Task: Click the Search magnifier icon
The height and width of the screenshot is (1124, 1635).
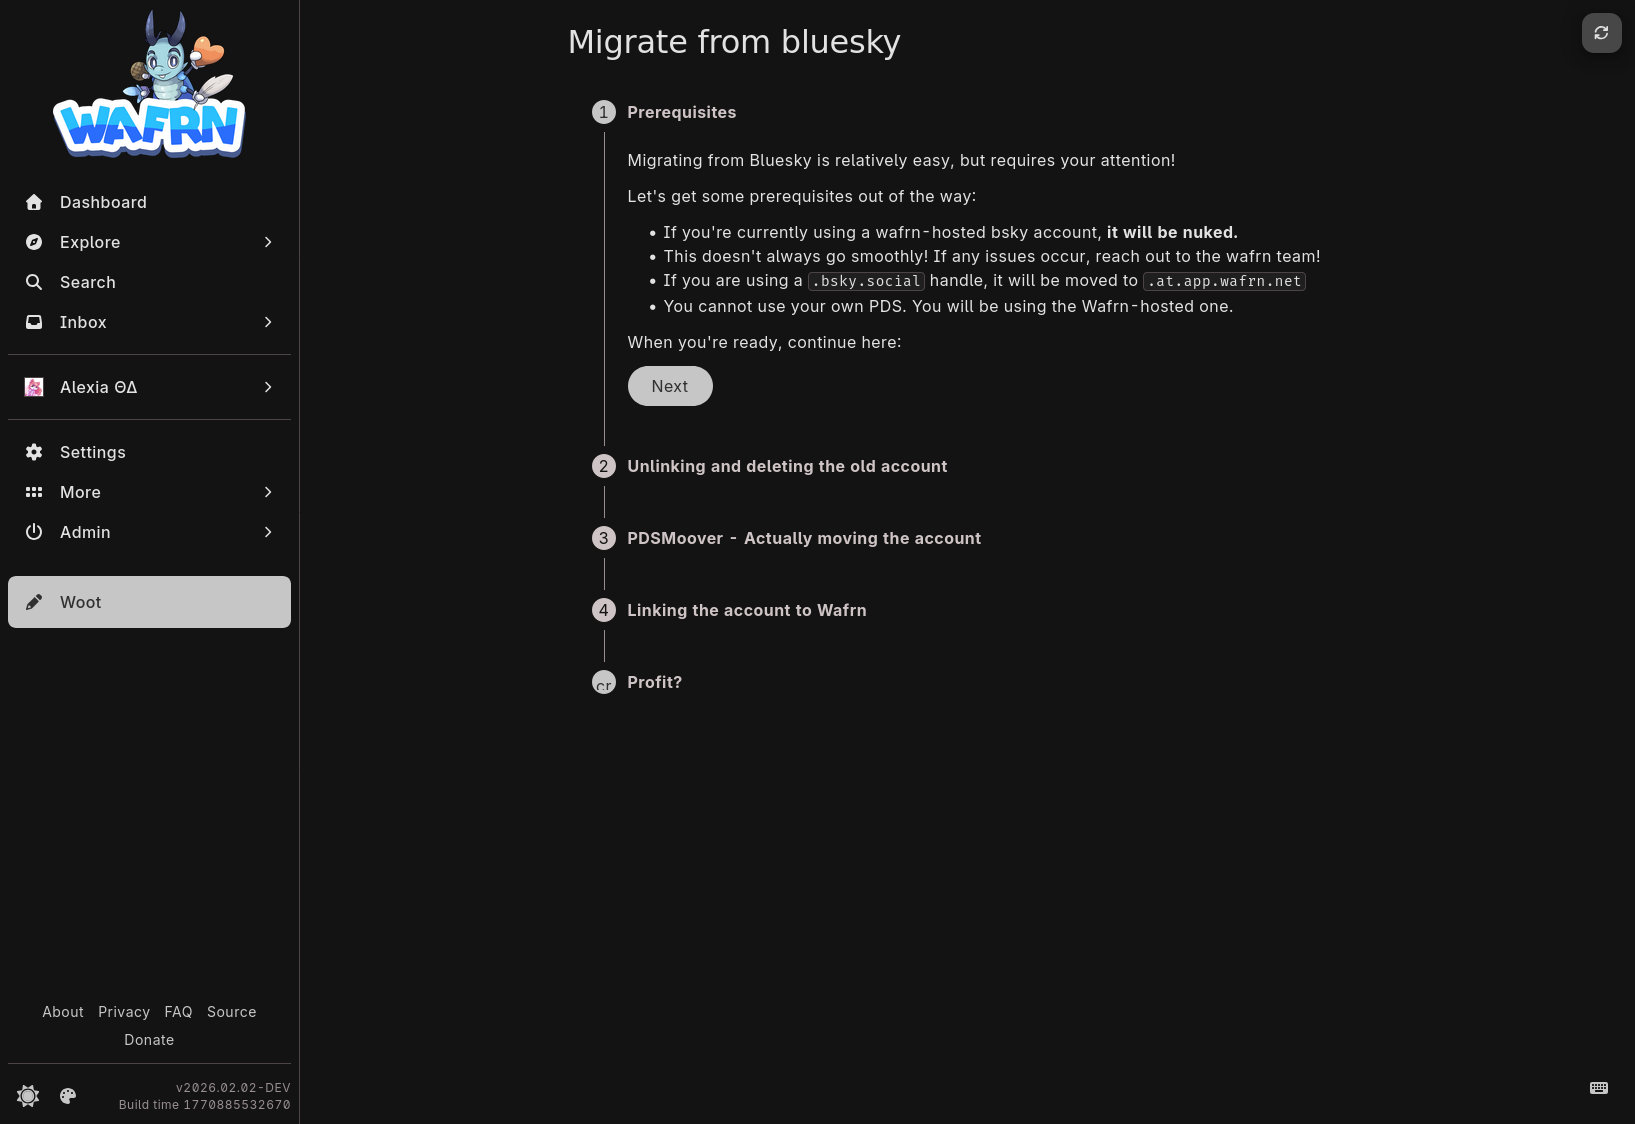Action: point(34,282)
